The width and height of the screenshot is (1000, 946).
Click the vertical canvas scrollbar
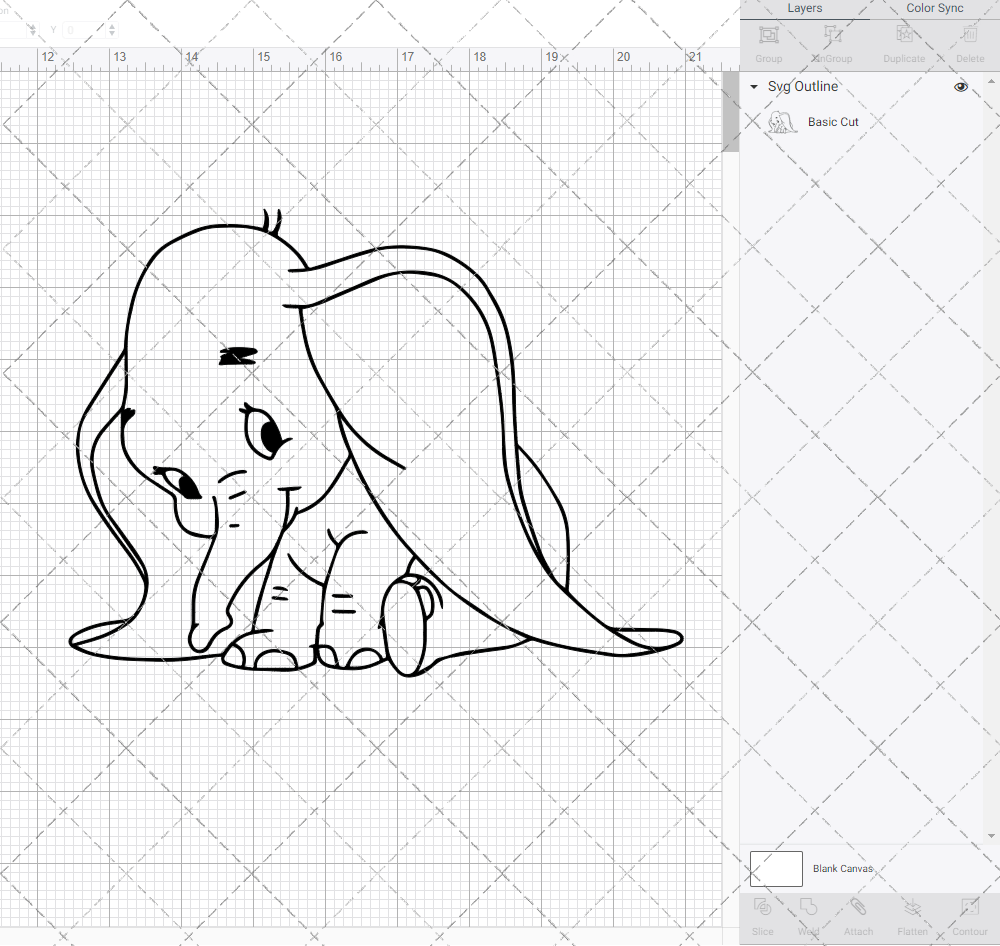tap(729, 110)
